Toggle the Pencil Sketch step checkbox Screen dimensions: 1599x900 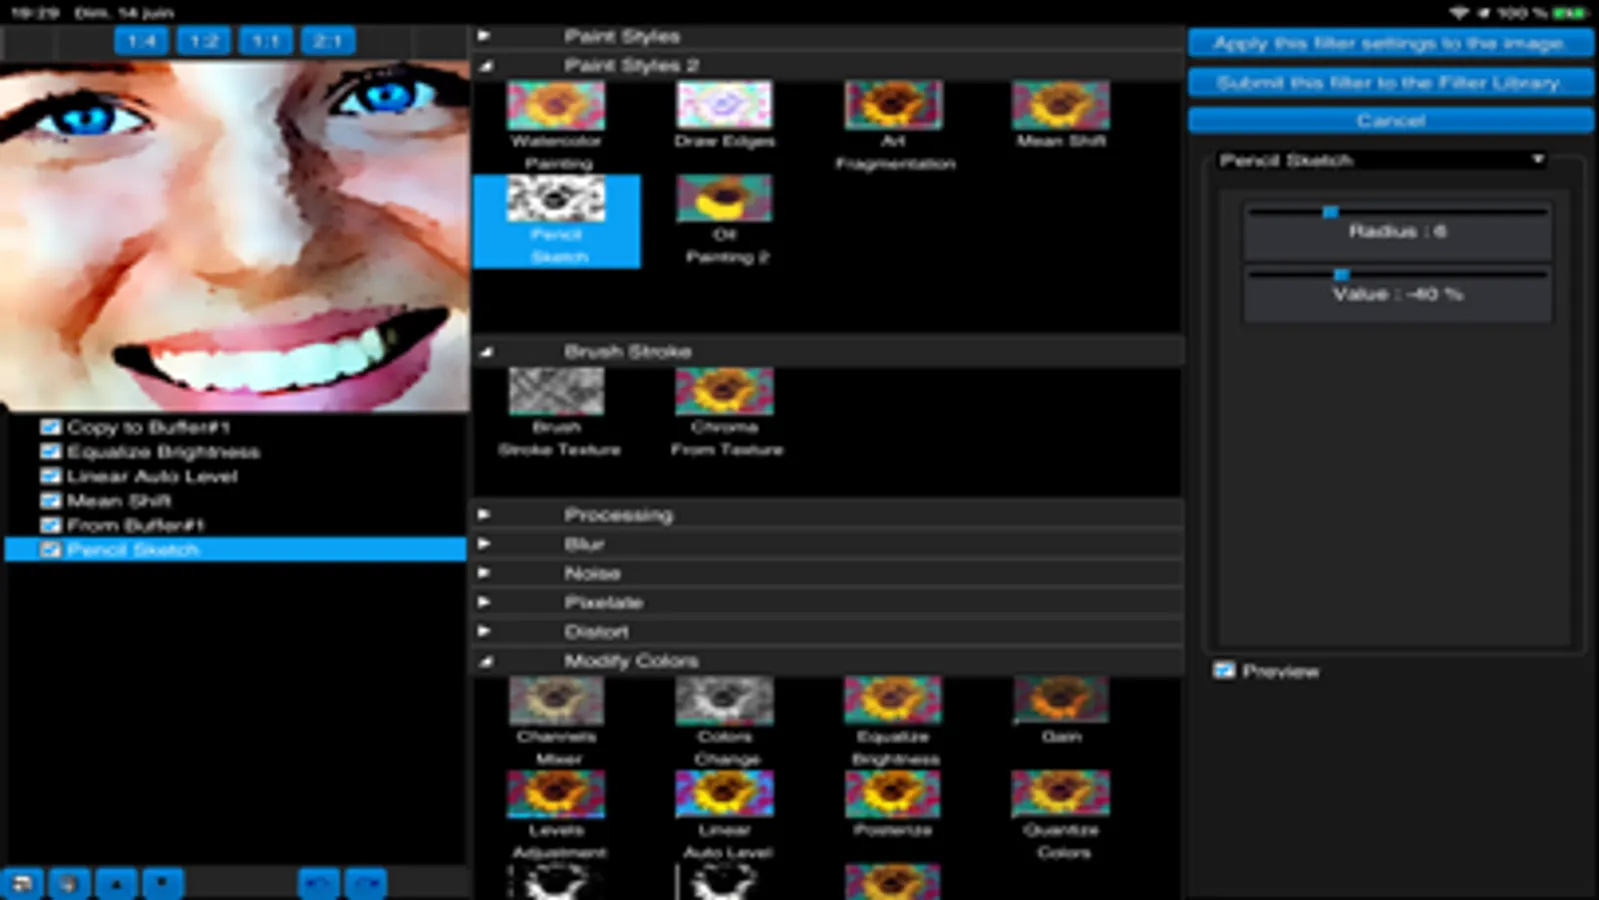click(50, 549)
